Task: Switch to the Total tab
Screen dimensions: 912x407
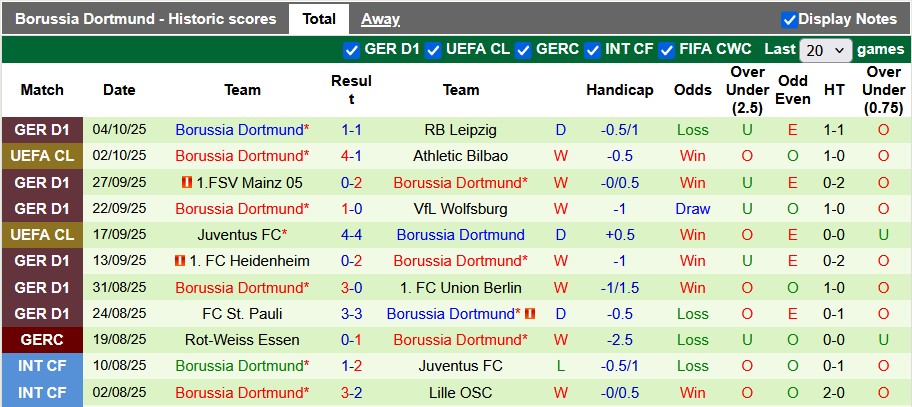Action: (319, 19)
